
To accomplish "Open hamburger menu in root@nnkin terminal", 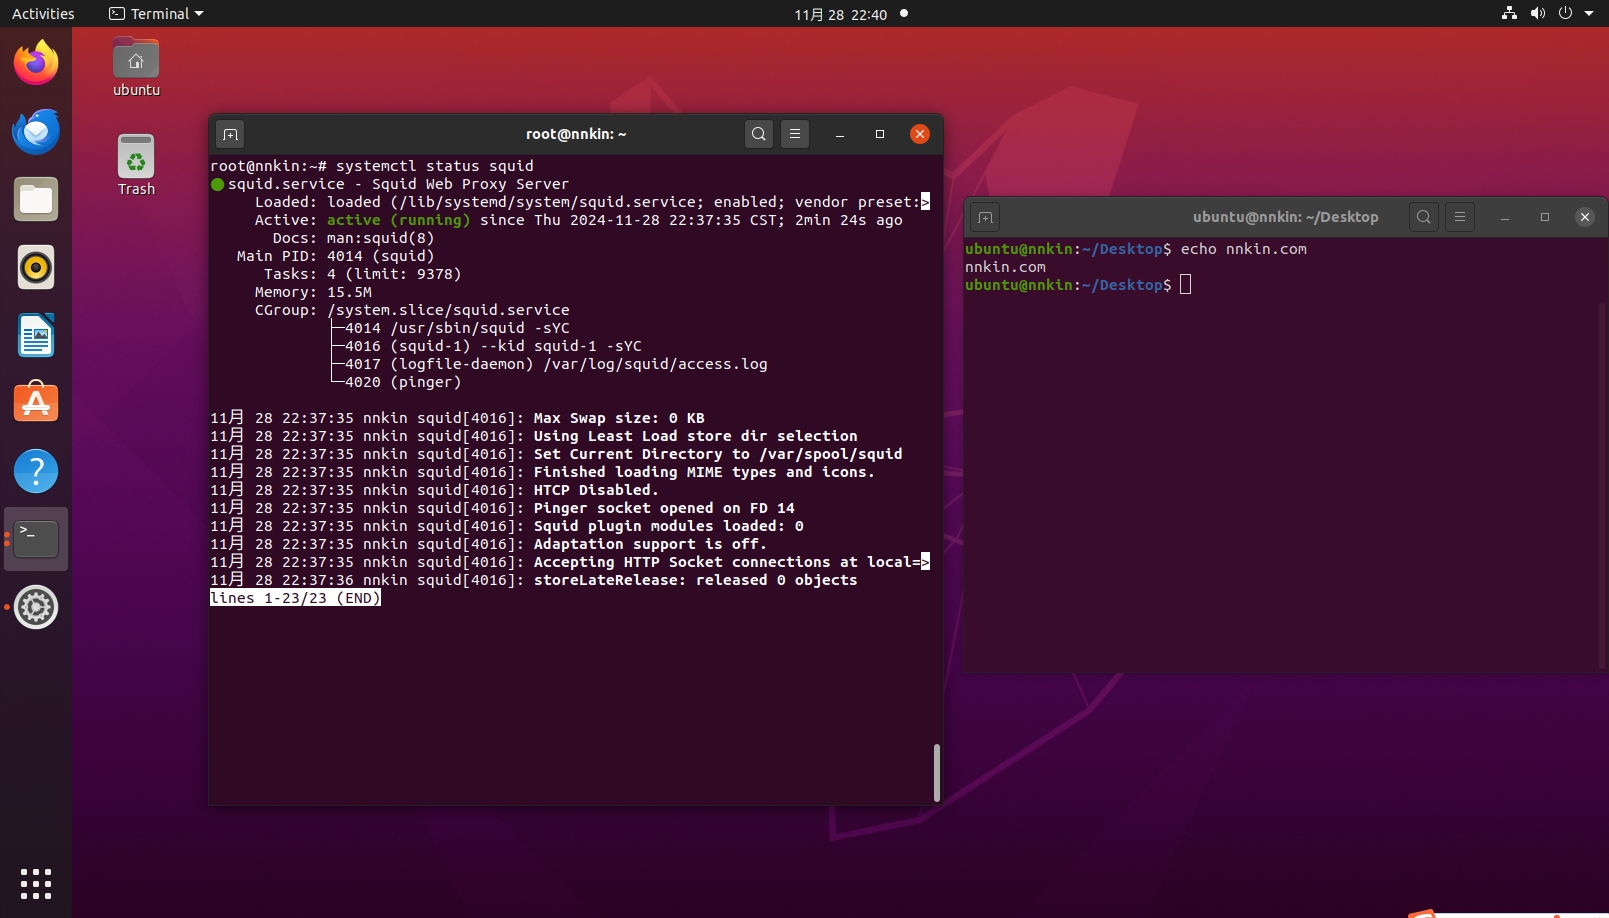I will tap(795, 134).
